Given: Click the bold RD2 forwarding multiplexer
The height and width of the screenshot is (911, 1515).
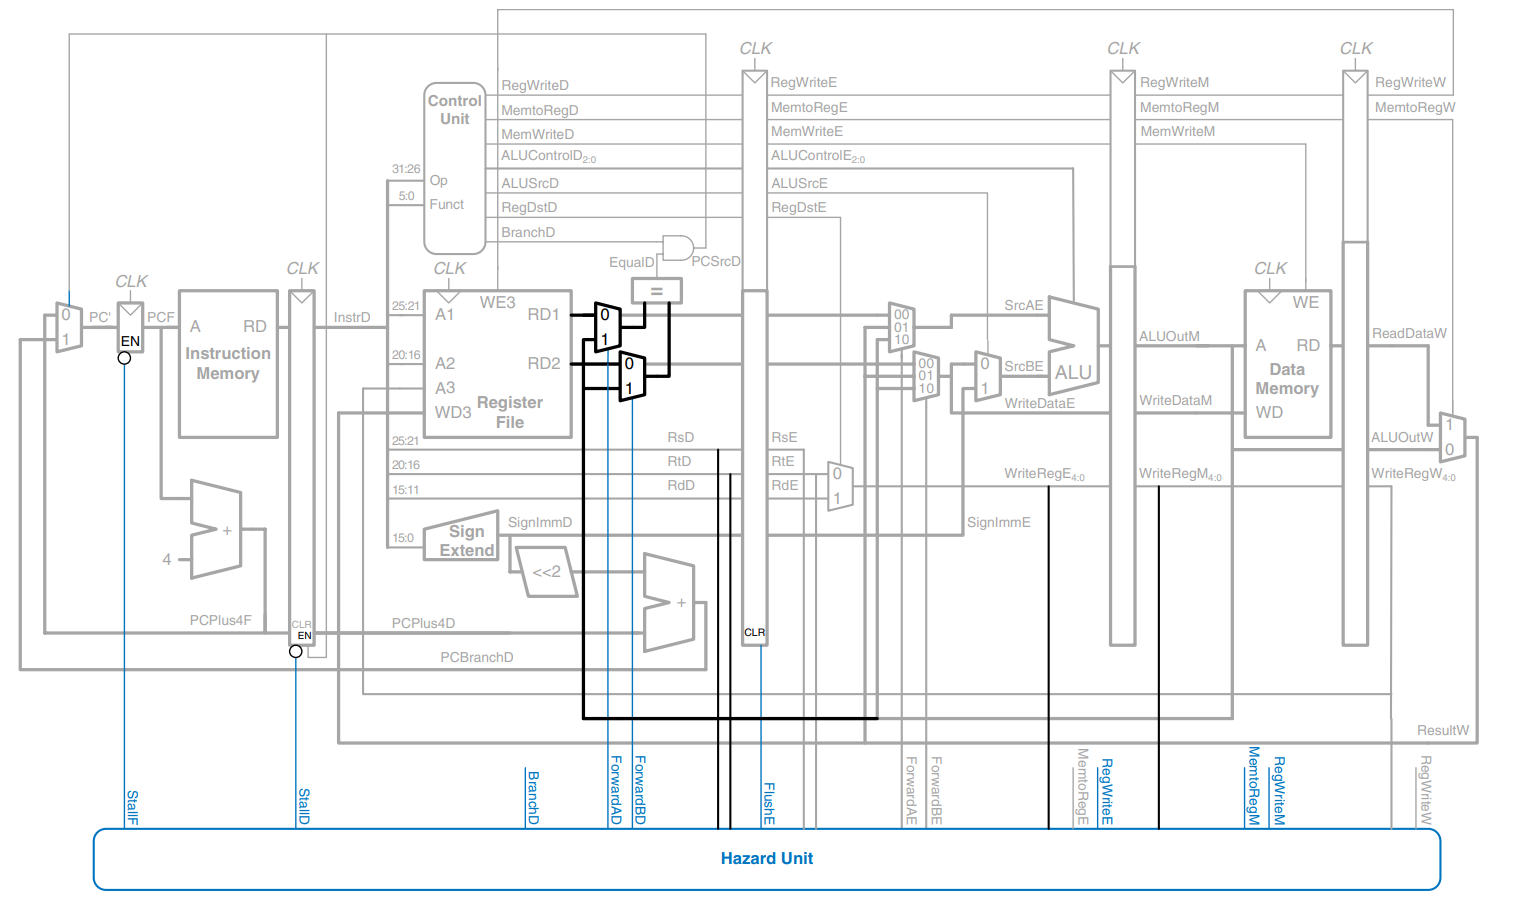Looking at the screenshot, I should (x=631, y=376).
